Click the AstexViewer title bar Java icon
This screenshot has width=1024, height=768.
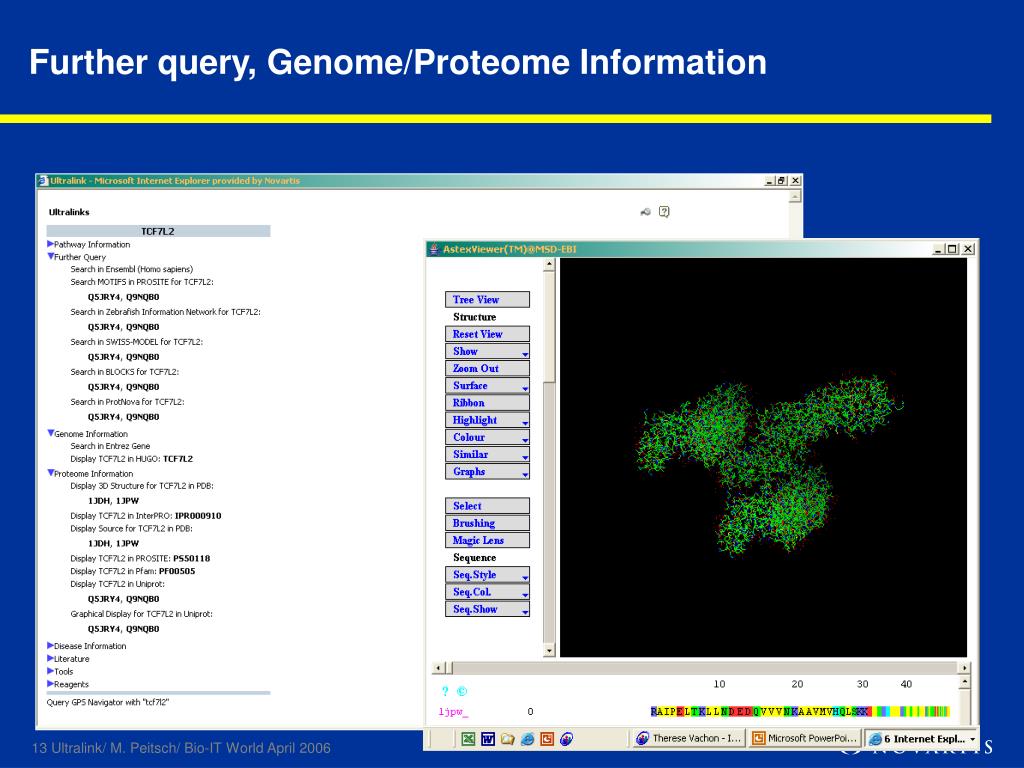[433, 249]
